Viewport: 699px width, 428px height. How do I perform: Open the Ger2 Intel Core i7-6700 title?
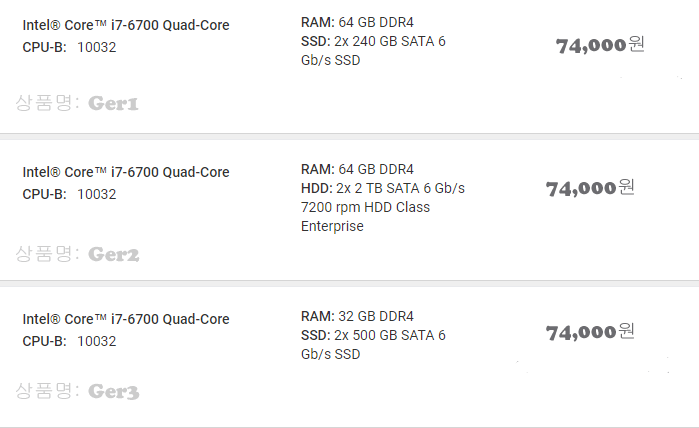click(126, 172)
